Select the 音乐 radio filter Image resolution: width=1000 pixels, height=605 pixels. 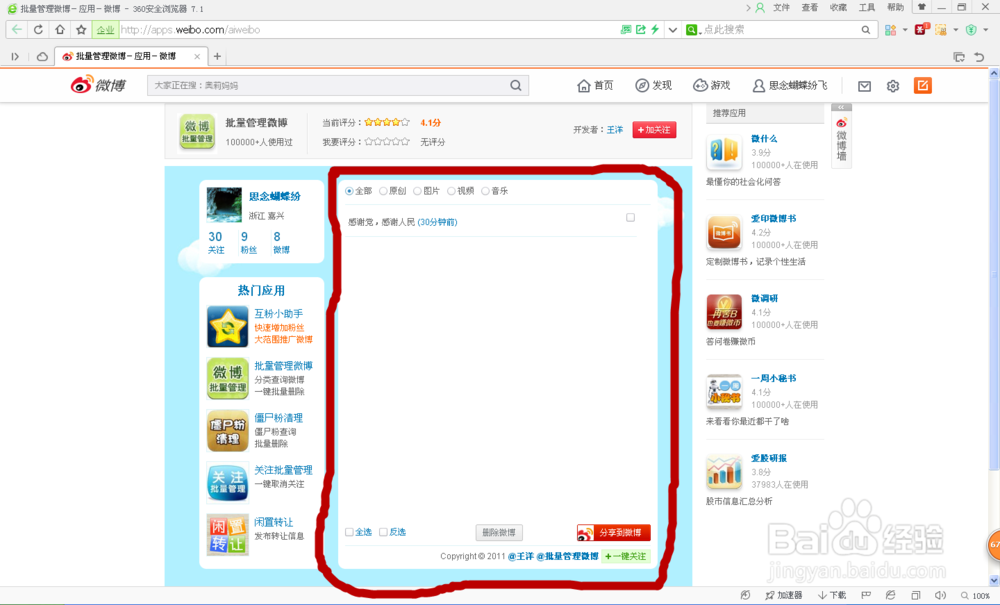pyautogui.click(x=485, y=191)
